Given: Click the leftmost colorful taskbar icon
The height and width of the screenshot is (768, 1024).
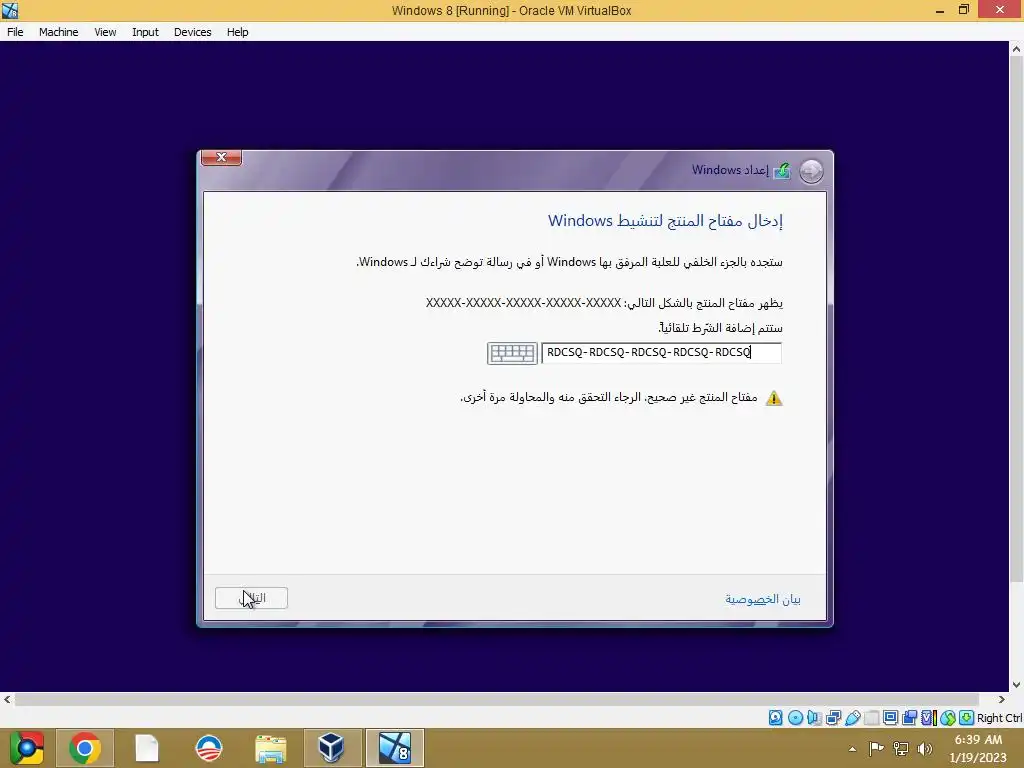Looking at the screenshot, I should click(x=26, y=748).
